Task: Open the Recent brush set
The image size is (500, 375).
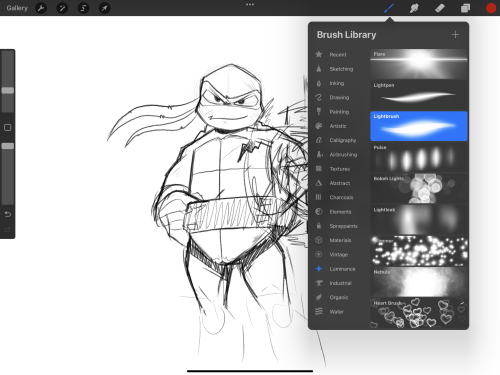Action: (338, 54)
